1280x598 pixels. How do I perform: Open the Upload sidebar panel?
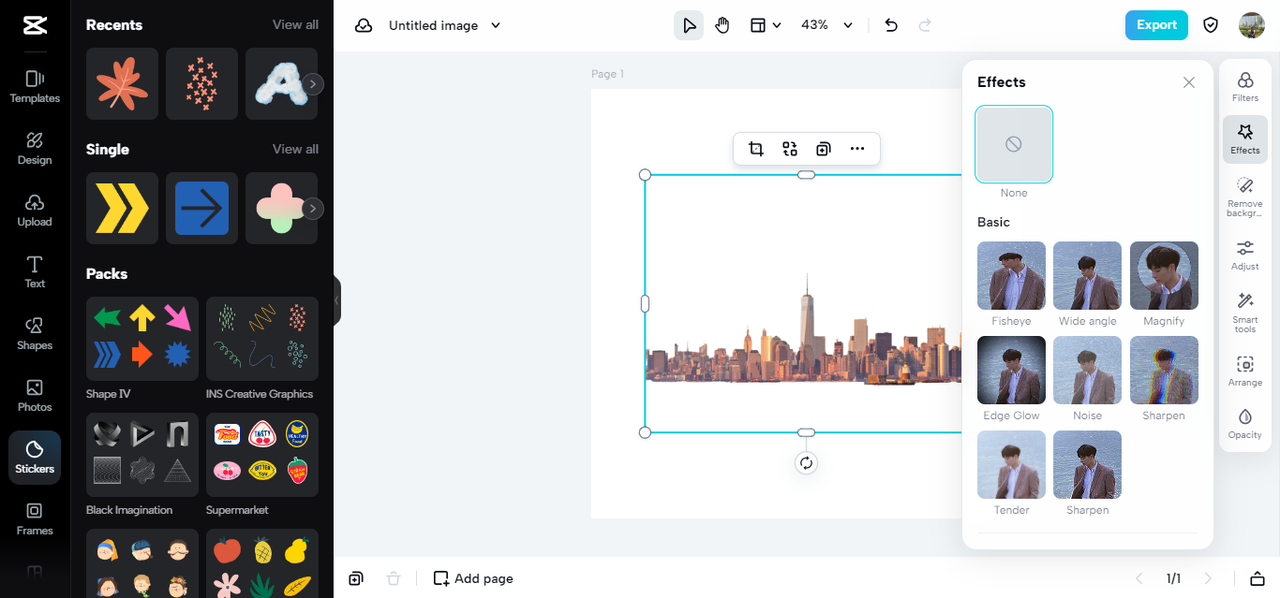(x=35, y=210)
